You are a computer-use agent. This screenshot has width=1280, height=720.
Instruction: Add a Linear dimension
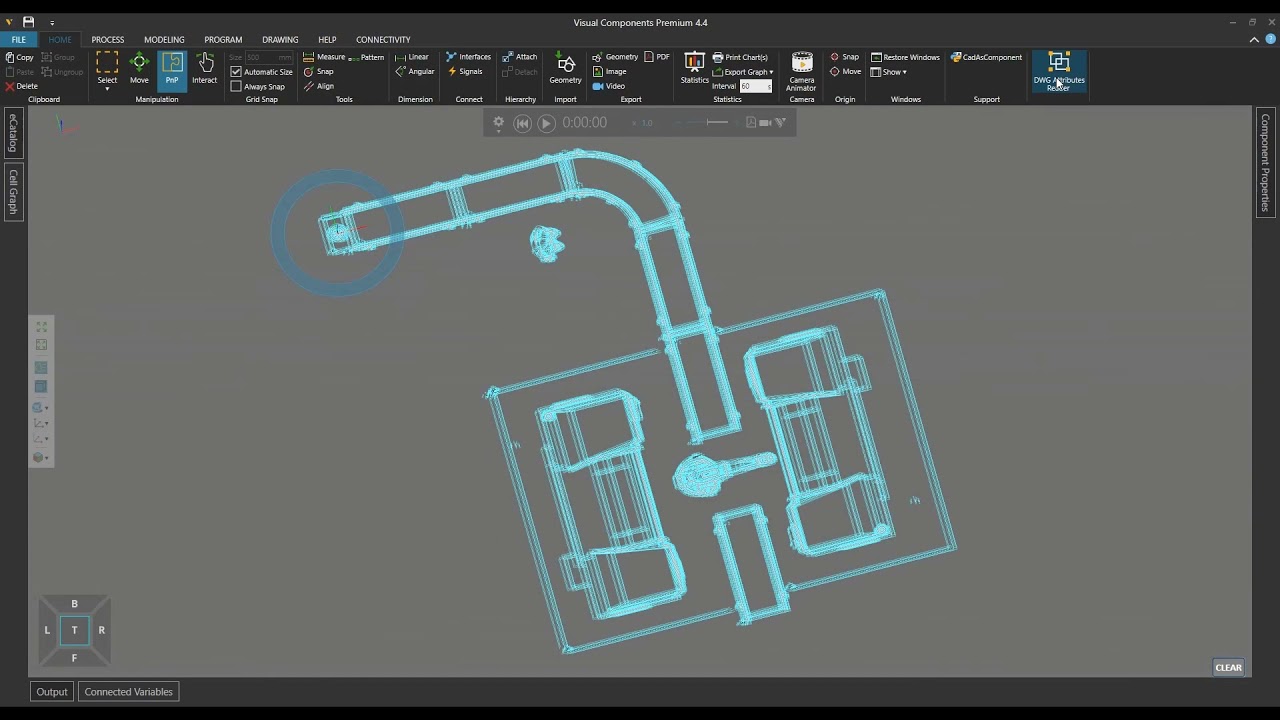coord(412,57)
